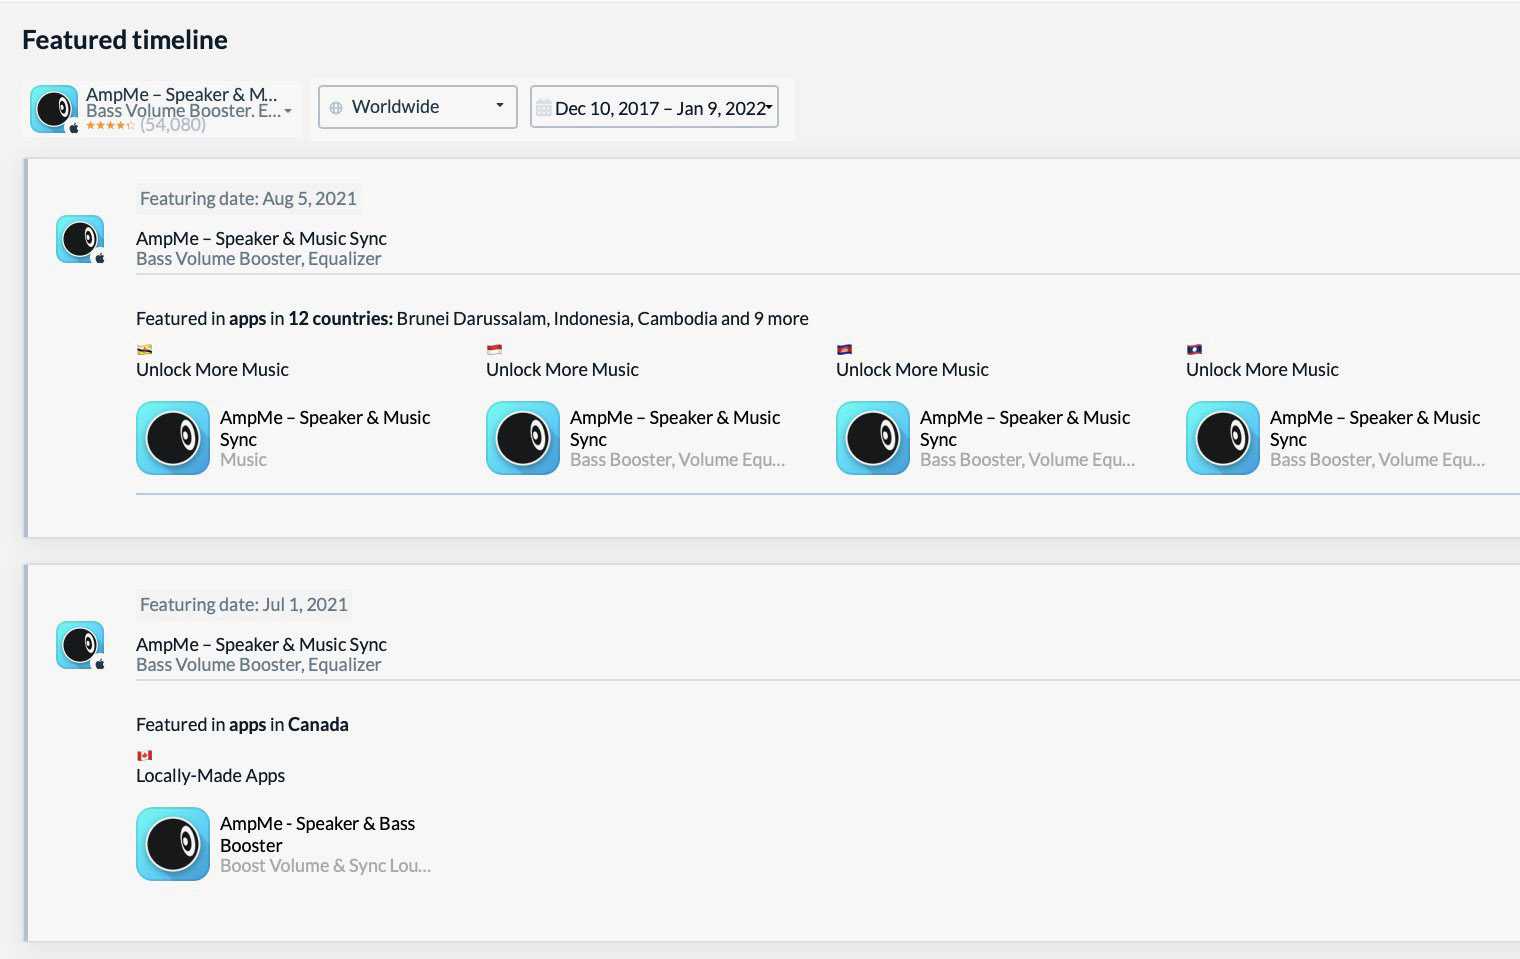Open the date range Dec 10, 2017 – Jan 9, 2022

[654, 107]
